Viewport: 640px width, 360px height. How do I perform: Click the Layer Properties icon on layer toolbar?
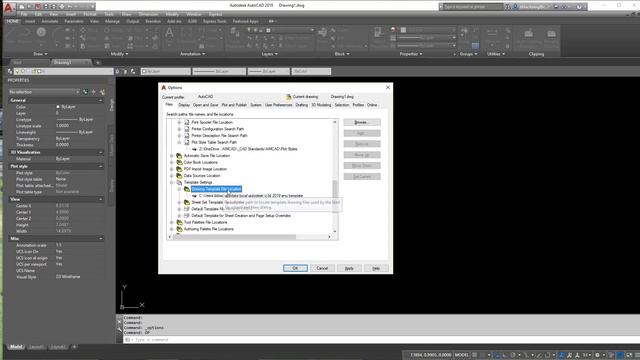(10, 71)
